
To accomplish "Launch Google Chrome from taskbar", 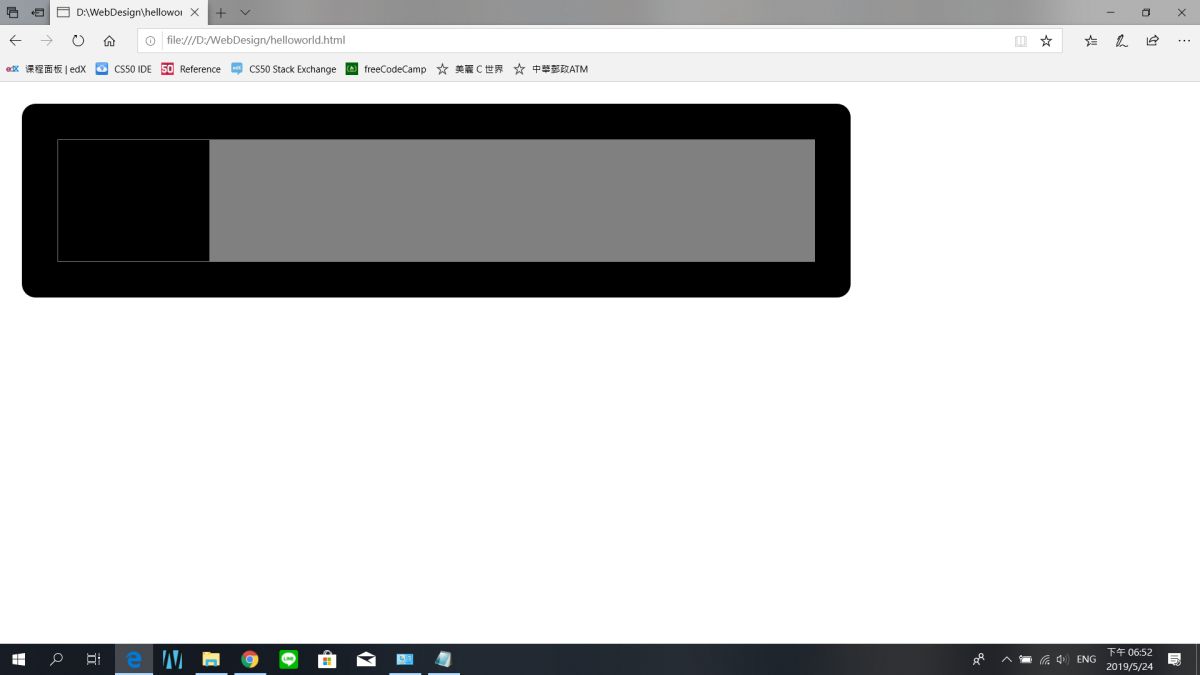I will [x=250, y=659].
